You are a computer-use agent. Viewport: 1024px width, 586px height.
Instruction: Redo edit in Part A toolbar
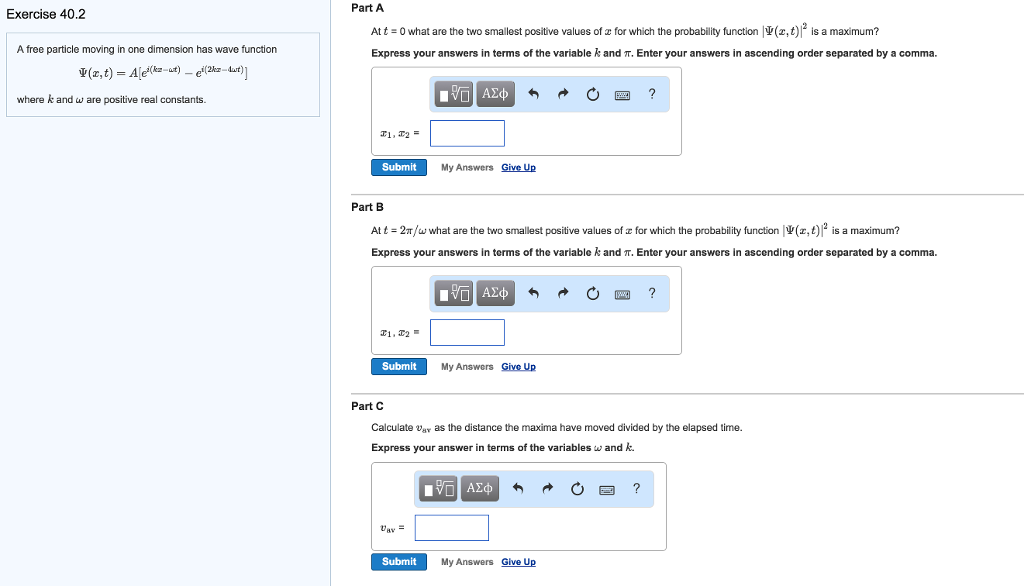[563, 94]
